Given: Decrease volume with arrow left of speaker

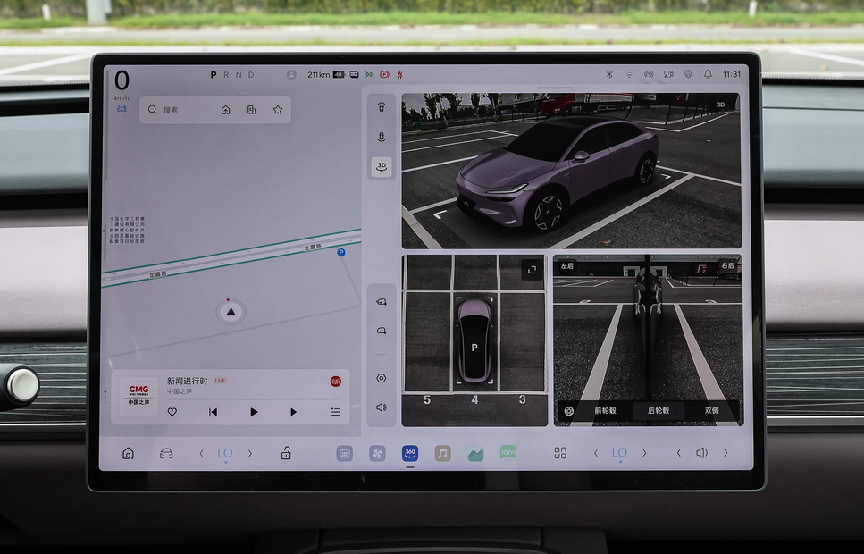Looking at the screenshot, I should [678, 453].
